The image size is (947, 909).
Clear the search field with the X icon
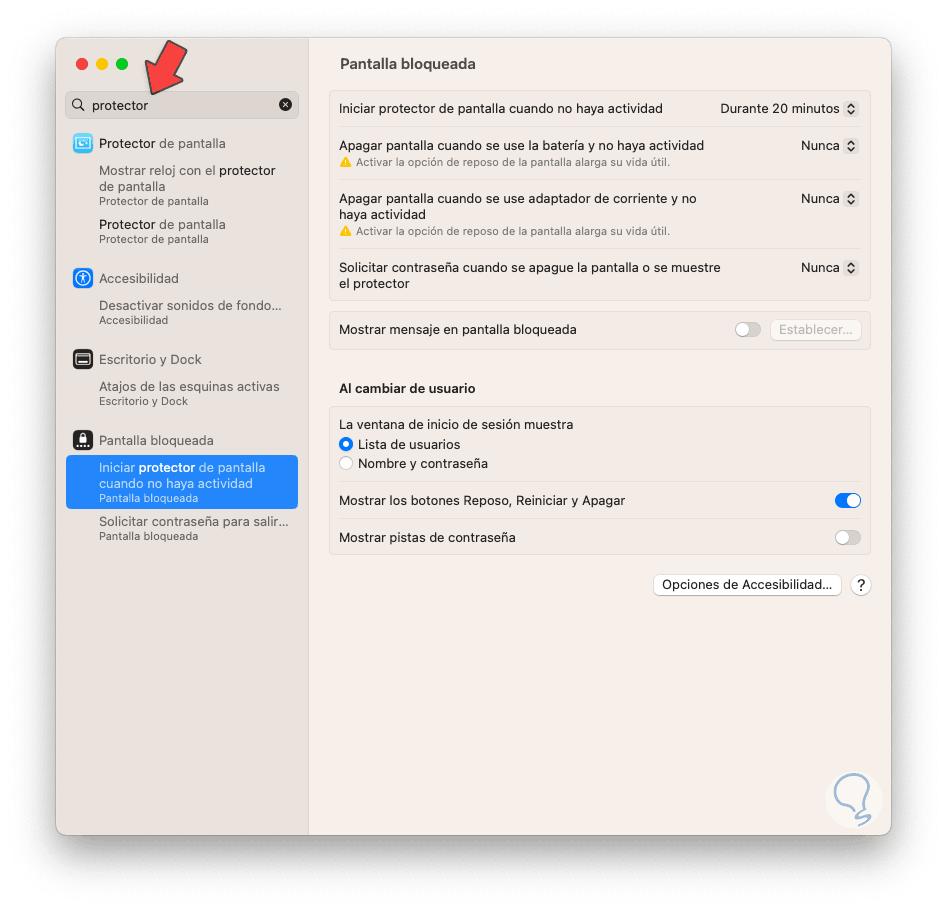pos(286,105)
